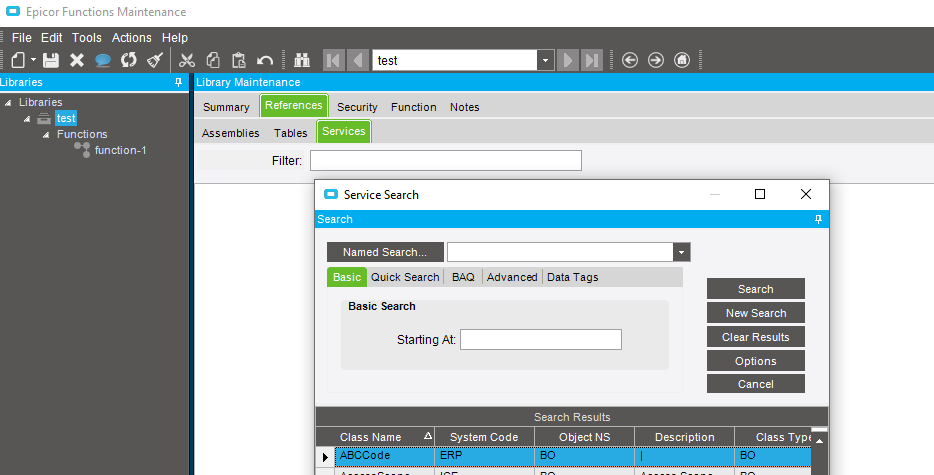Open the Help menu
The width and height of the screenshot is (934, 475).
pyautogui.click(x=175, y=38)
